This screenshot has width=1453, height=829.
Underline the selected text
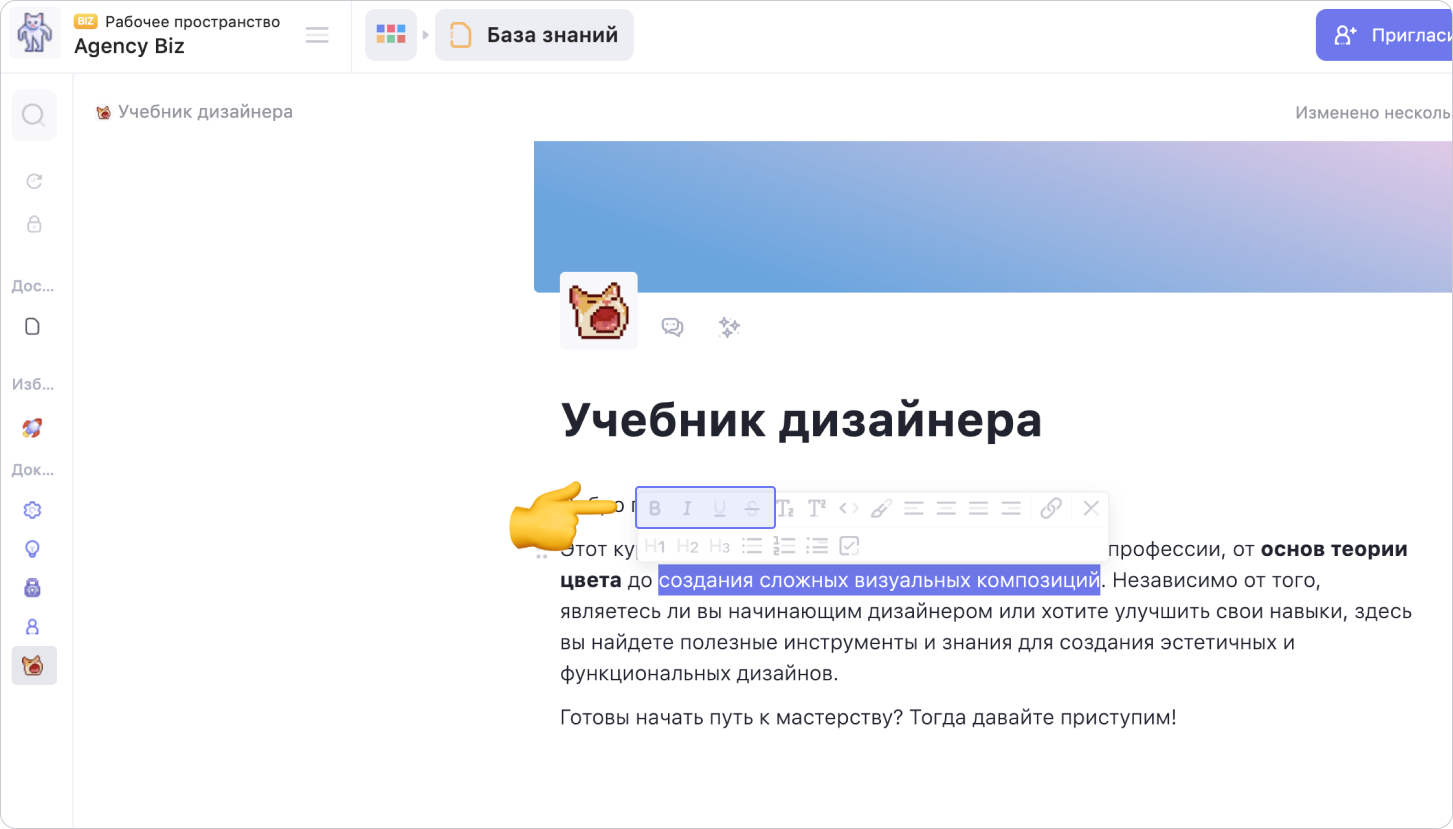click(719, 508)
